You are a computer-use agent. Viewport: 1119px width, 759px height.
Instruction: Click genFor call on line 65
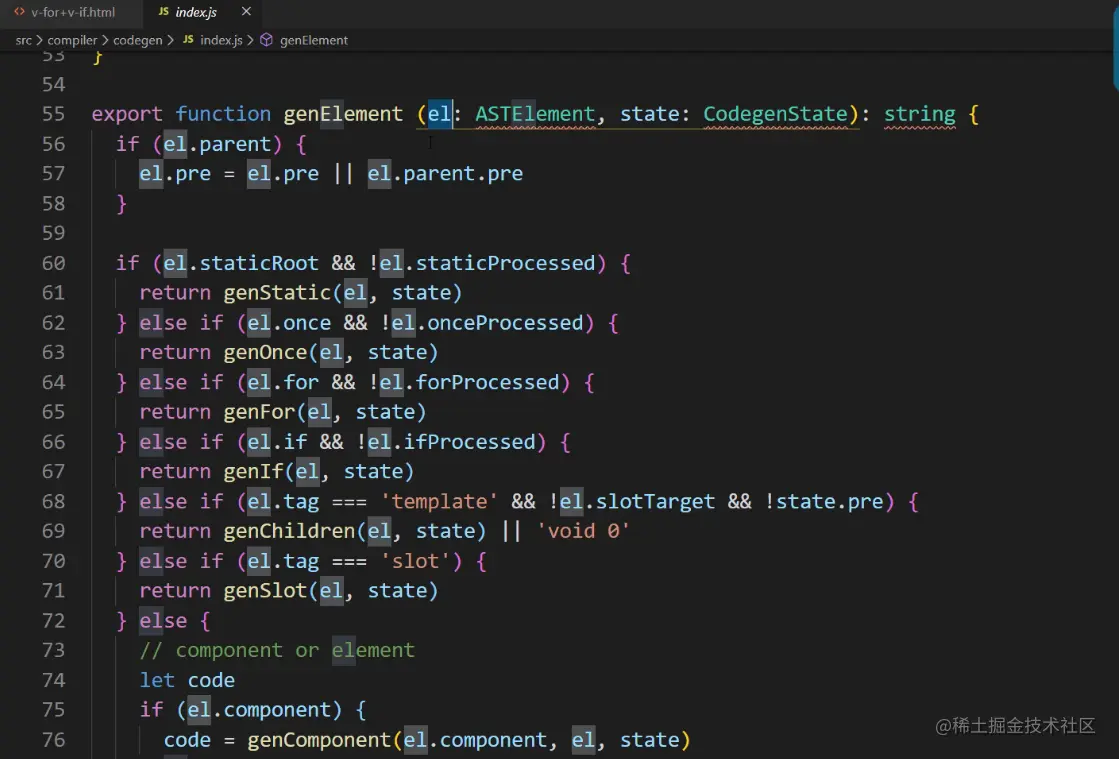[x=259, y=412]
